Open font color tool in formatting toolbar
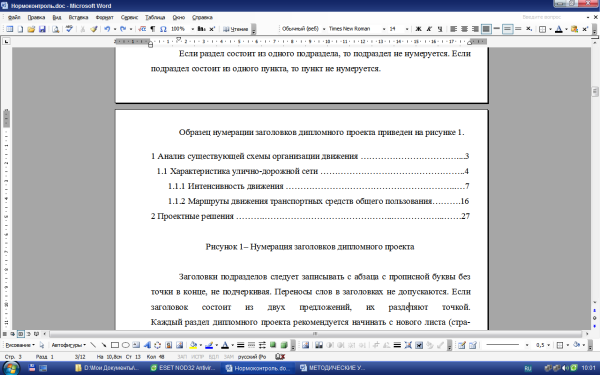The width and height of the screenshot is (600, 375). [x=559, y=29]
